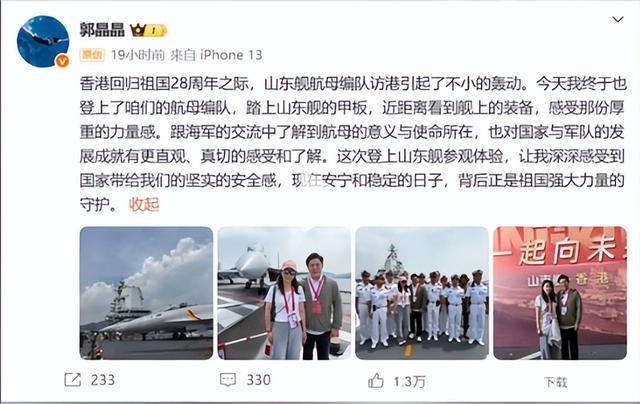Open the couple on deck photo thumbnail
This screenshot has width=640, height=404.
pyautogui.click(x=284, y=293)
